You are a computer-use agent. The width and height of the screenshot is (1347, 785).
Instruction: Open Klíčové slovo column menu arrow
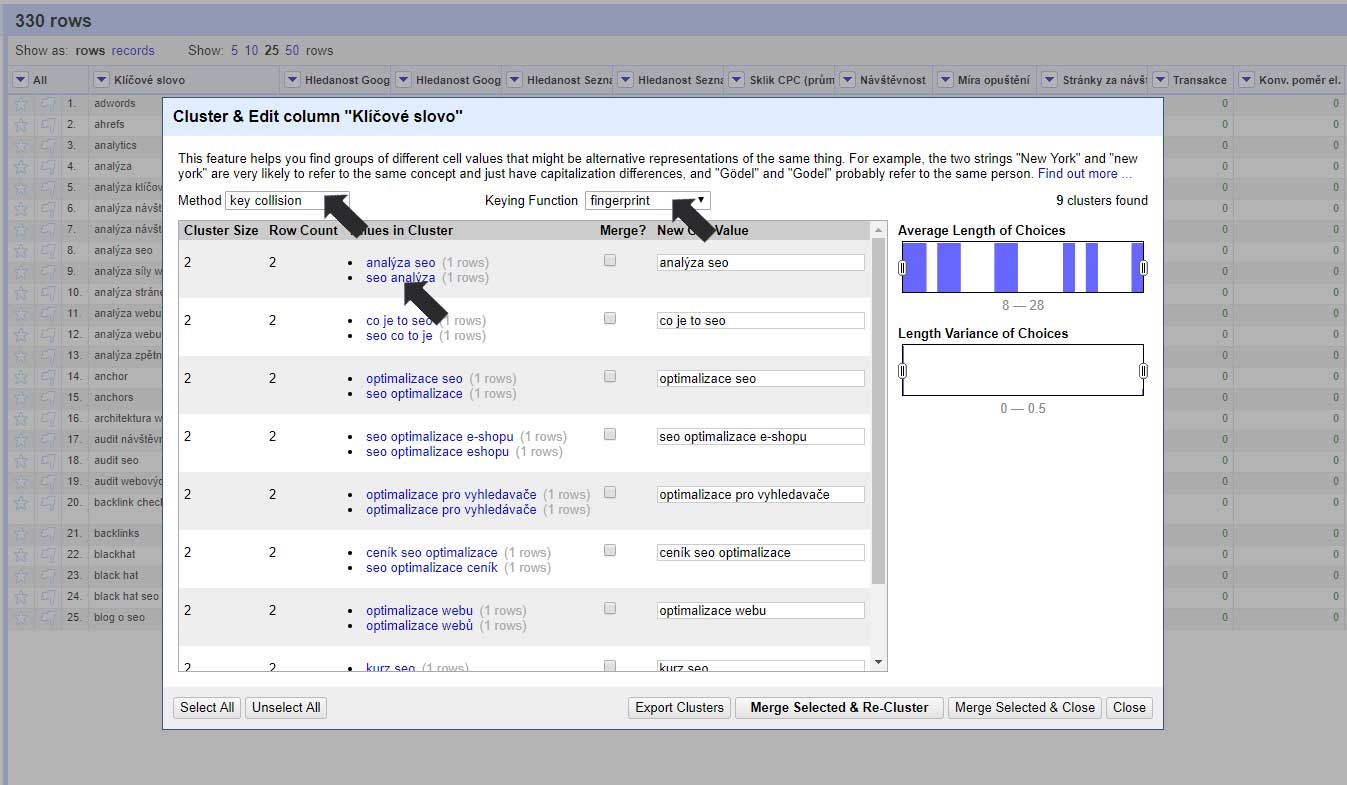pyautogui.click(x=102, y=80)
